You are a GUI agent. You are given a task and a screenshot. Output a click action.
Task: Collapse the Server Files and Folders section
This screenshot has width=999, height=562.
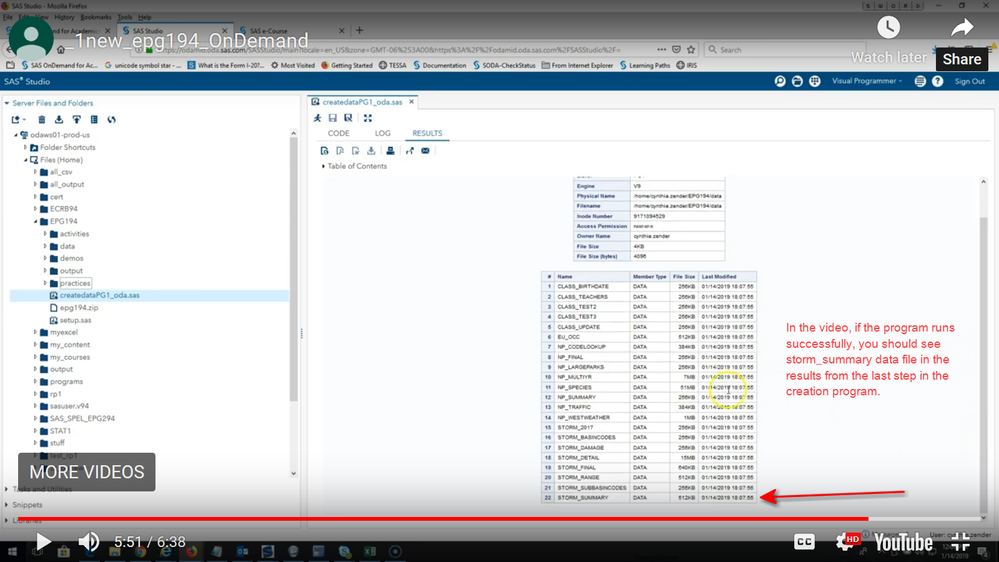[x=7, y=103]
